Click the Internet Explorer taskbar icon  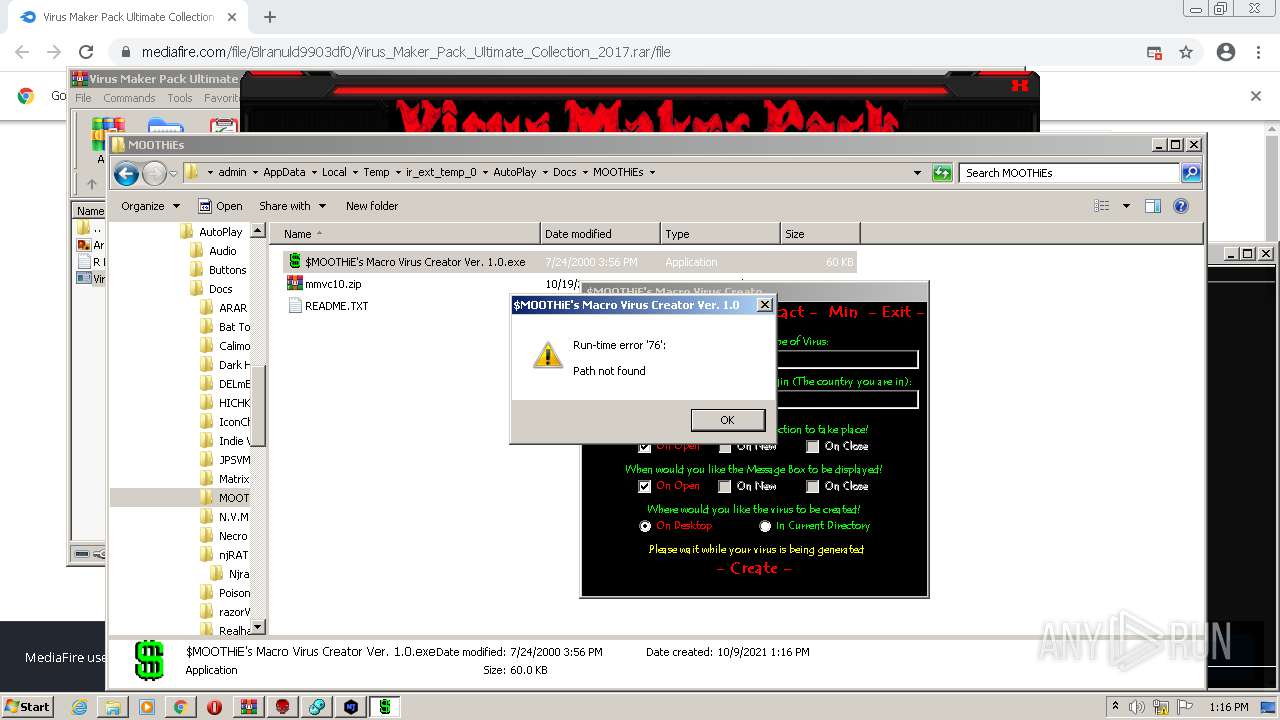79,707
